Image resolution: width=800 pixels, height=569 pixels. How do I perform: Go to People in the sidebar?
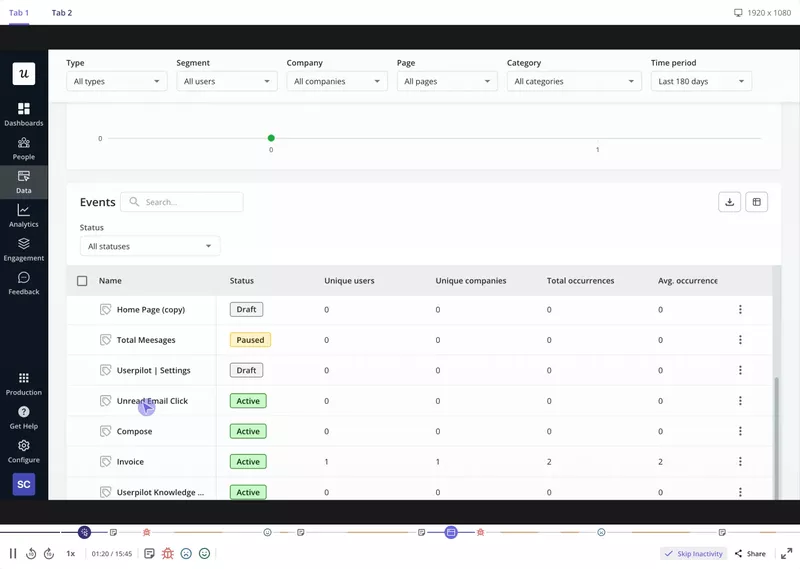[x=23, y=148]
